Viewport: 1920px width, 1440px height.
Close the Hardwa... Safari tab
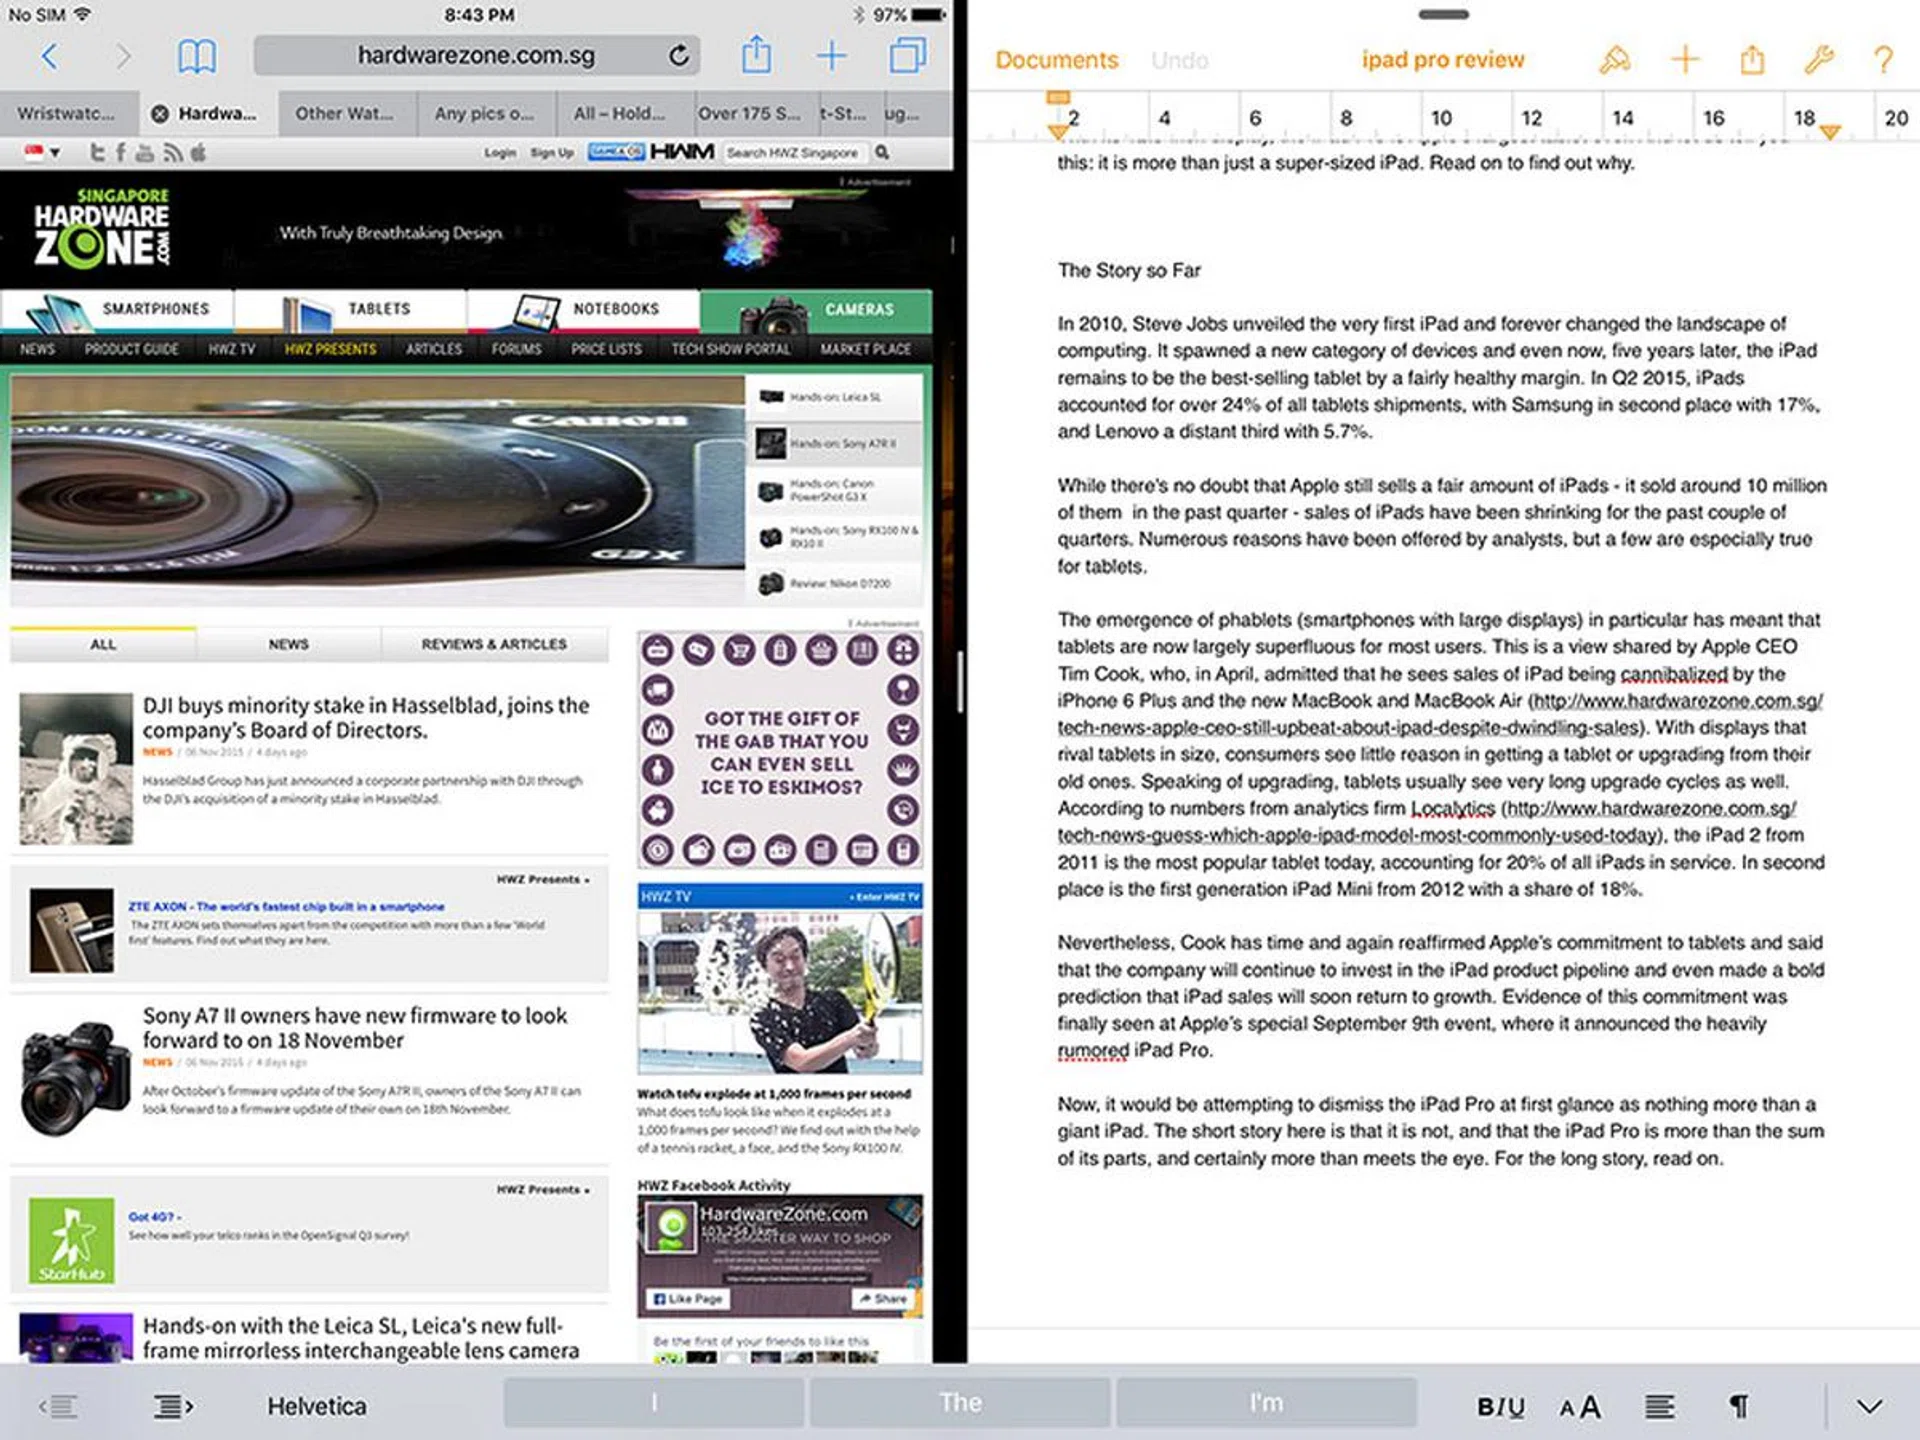[x=159, y=114]
